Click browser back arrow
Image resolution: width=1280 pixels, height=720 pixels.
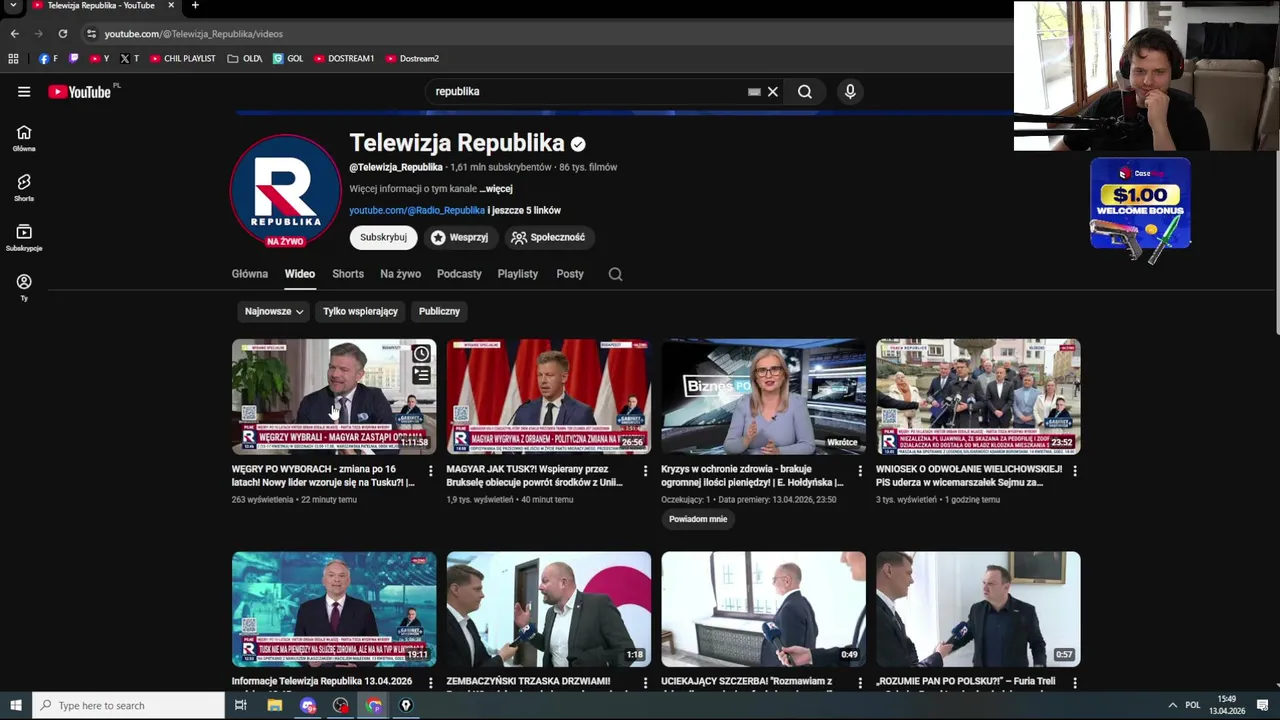pos(14,34)
